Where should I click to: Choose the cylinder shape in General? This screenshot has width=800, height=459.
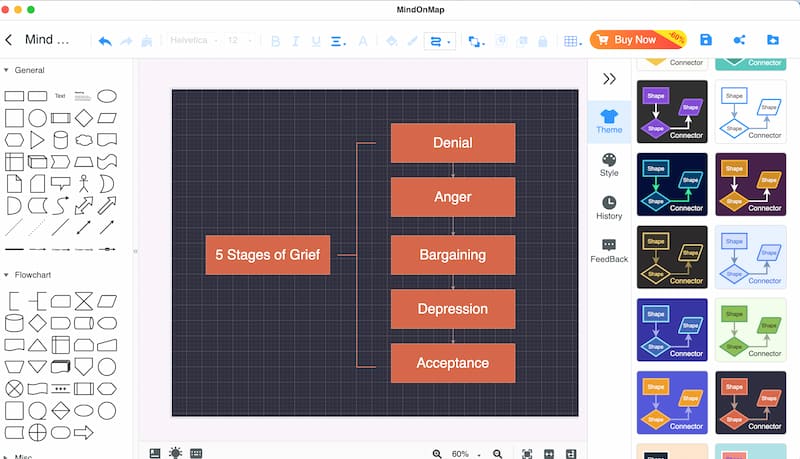(60, 140)
